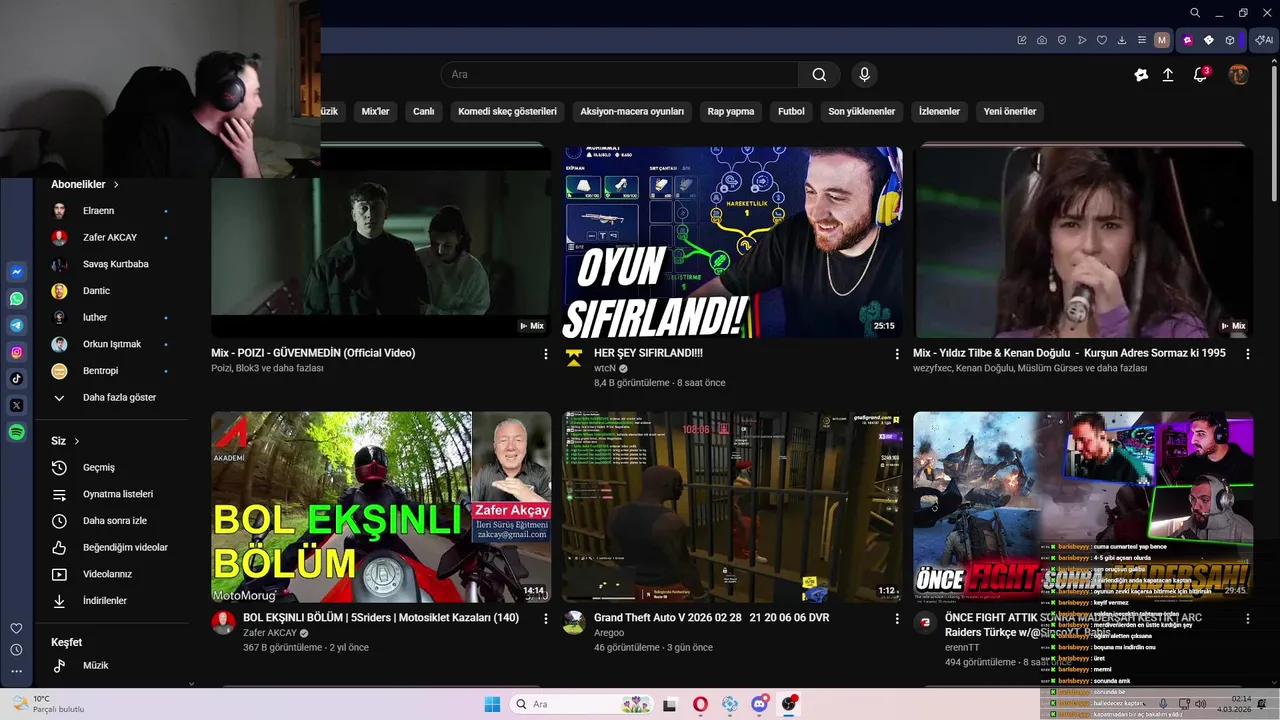The width and height of the screenshot is (1280, 720).
Task: Click the browser AI button
Action: pyautogui.click(x=1264, y=40)
